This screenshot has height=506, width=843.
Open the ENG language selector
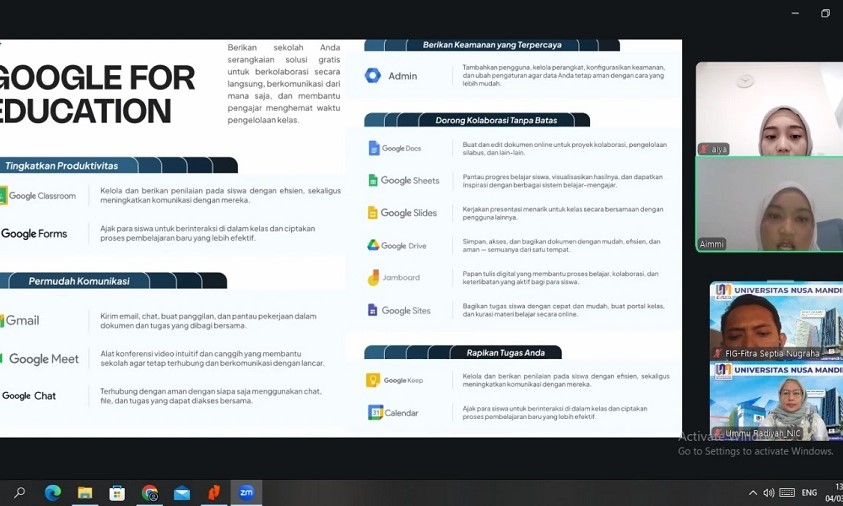tap(809, 493)
